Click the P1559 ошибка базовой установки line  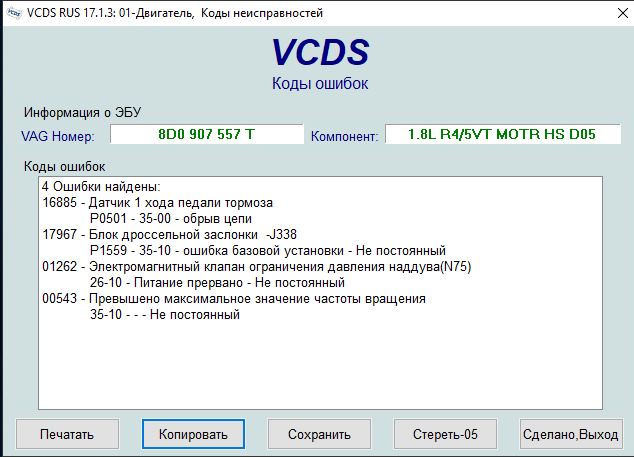click(266, 250)
